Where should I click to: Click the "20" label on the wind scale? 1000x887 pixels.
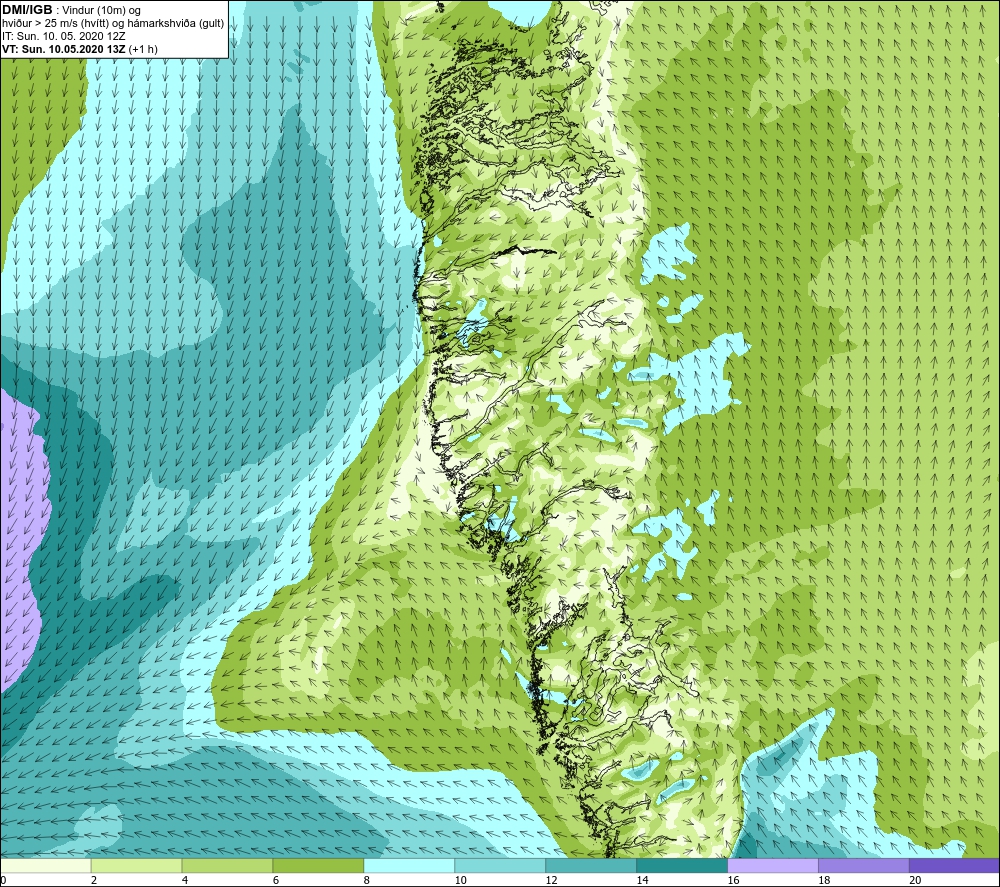tap(915, 880)
